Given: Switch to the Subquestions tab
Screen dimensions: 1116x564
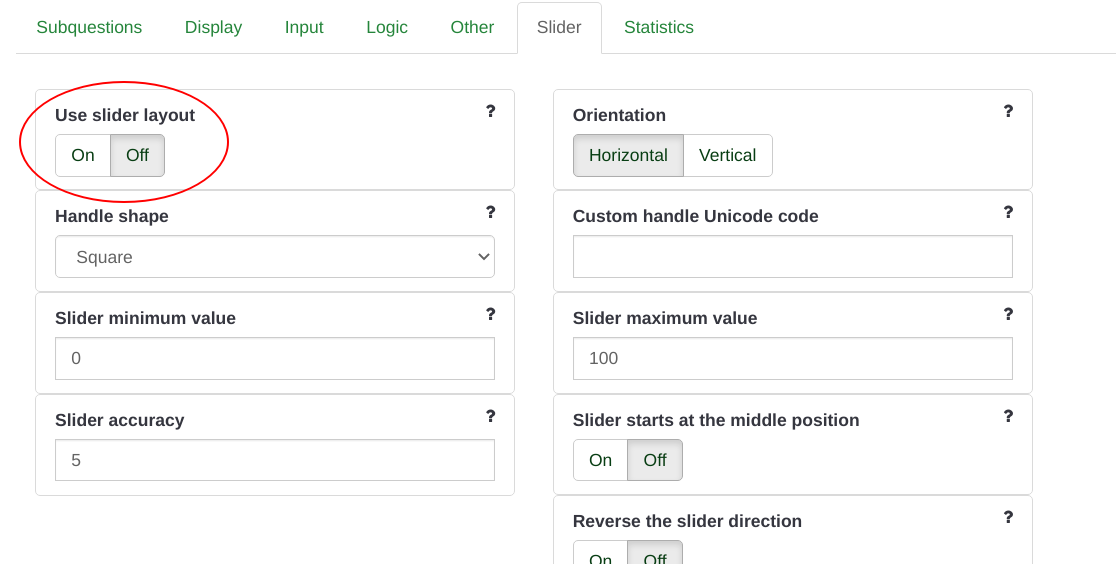Looking at the screenshot, I should [89, 28].
